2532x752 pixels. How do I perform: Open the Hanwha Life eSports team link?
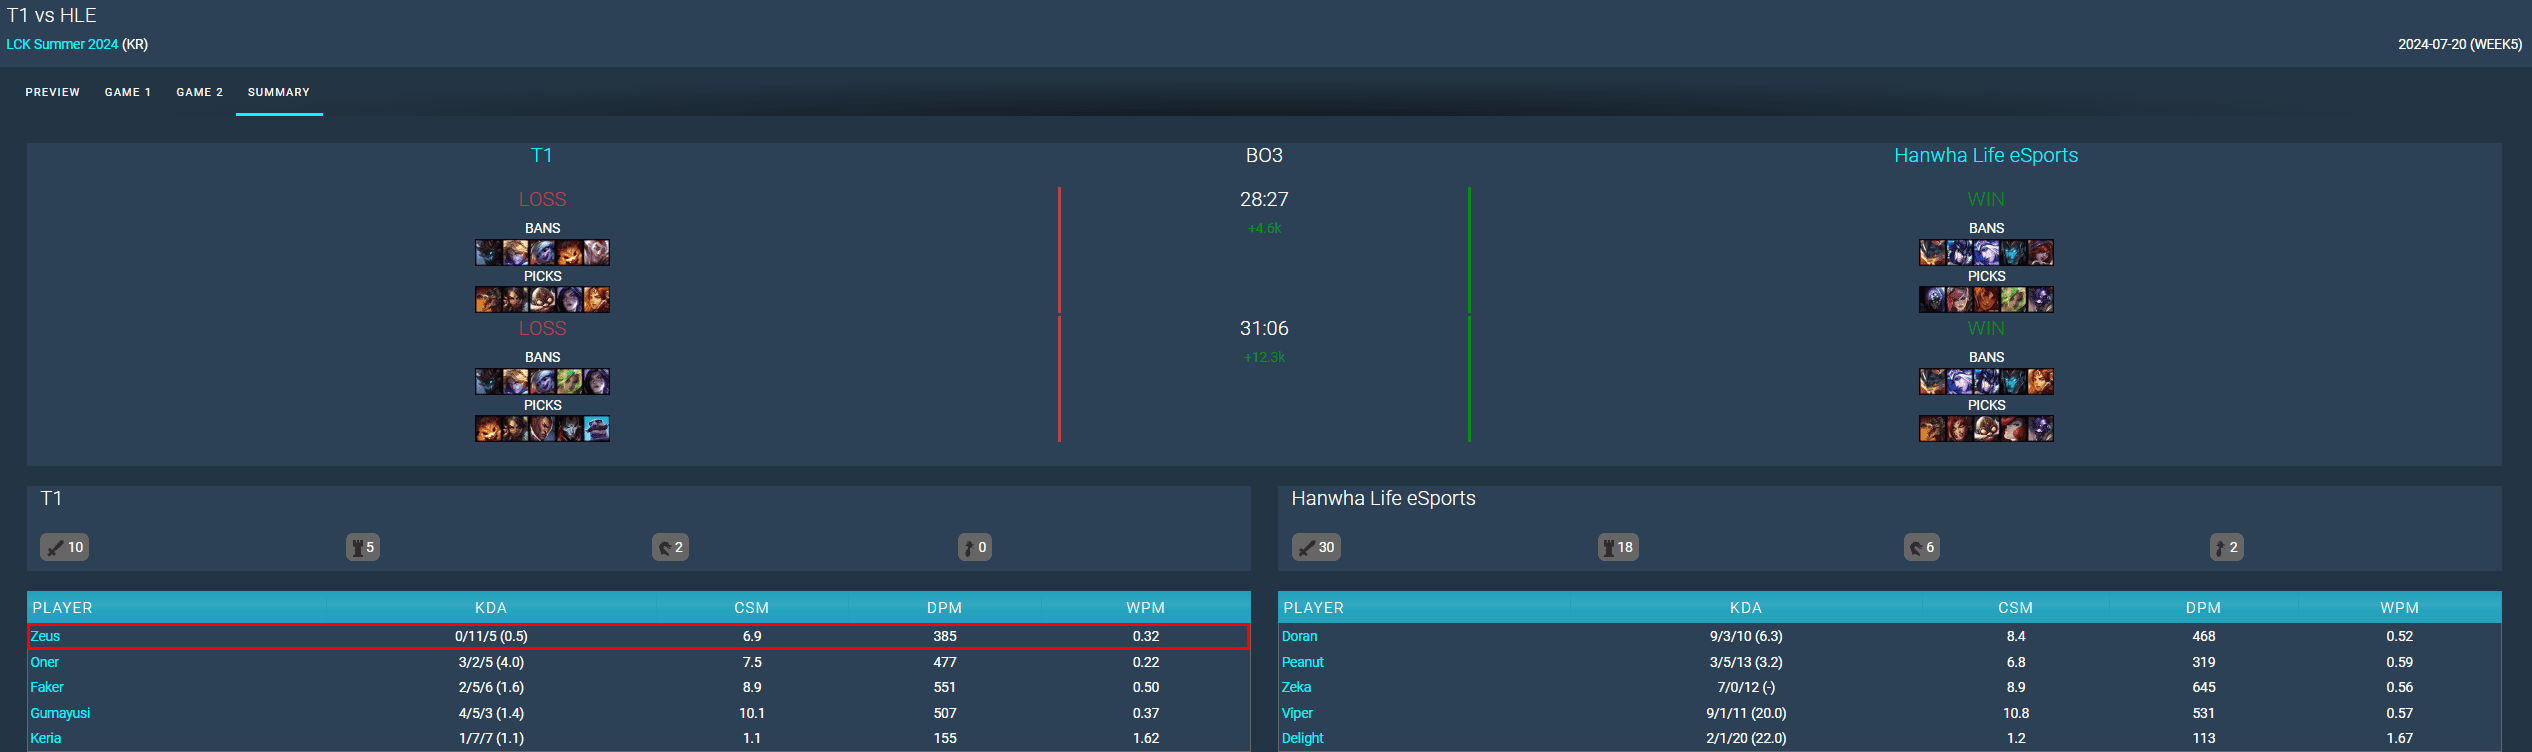tap(1986, 155)
